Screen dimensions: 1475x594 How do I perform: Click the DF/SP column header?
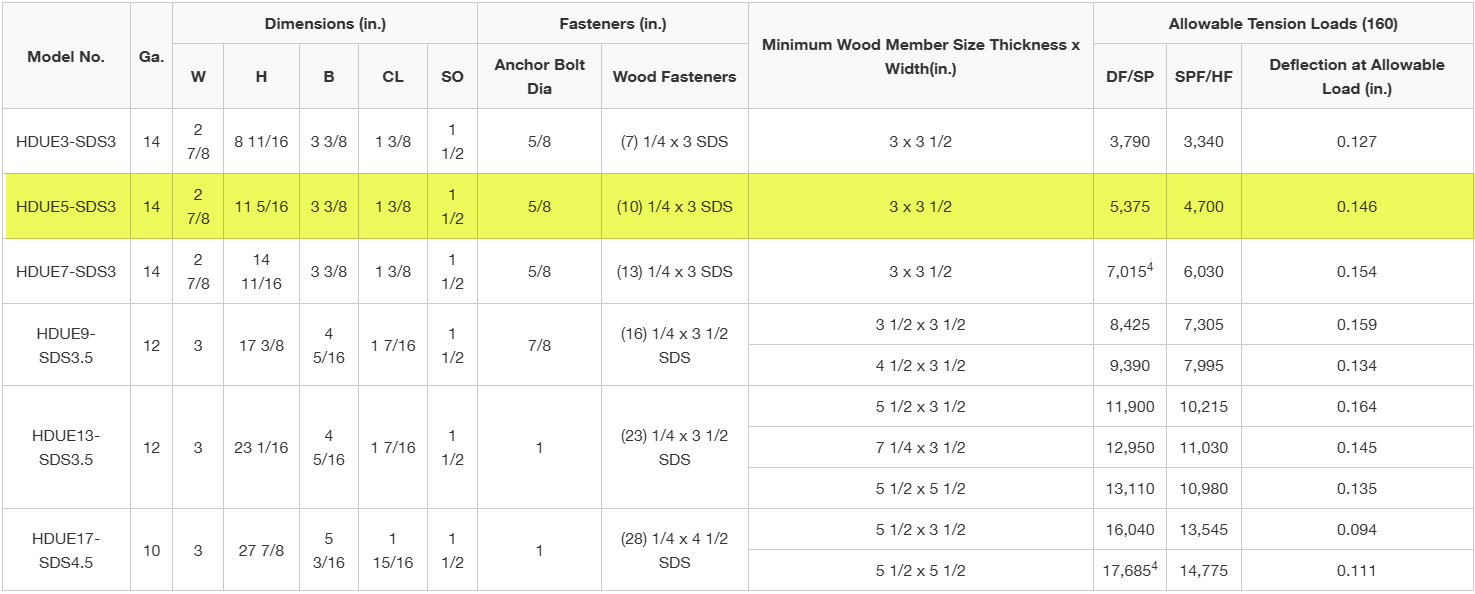(1130, 76)
